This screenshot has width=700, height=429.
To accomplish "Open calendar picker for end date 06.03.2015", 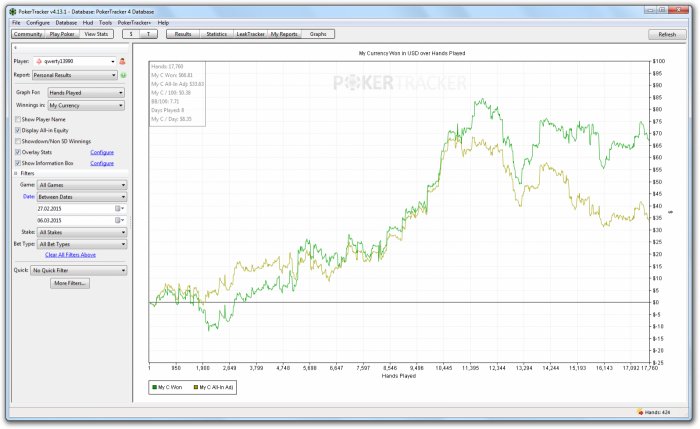I will (118, 219).
